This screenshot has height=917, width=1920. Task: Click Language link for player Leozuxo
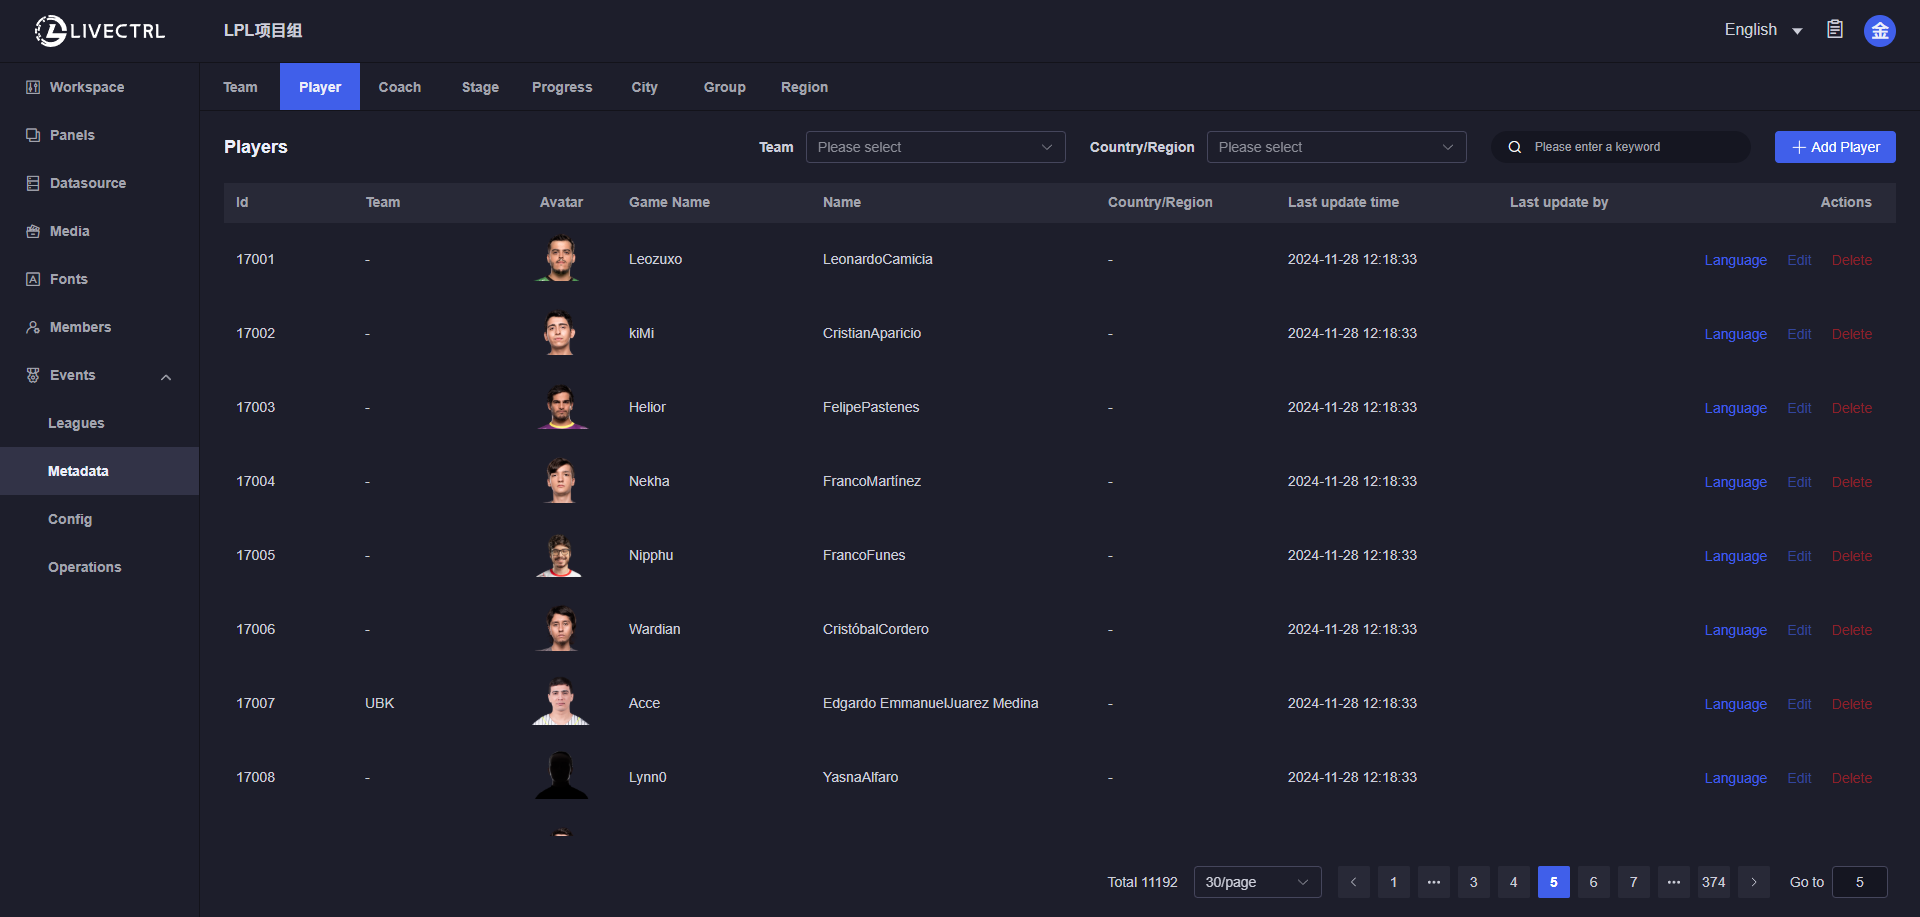coord(1735,260)
